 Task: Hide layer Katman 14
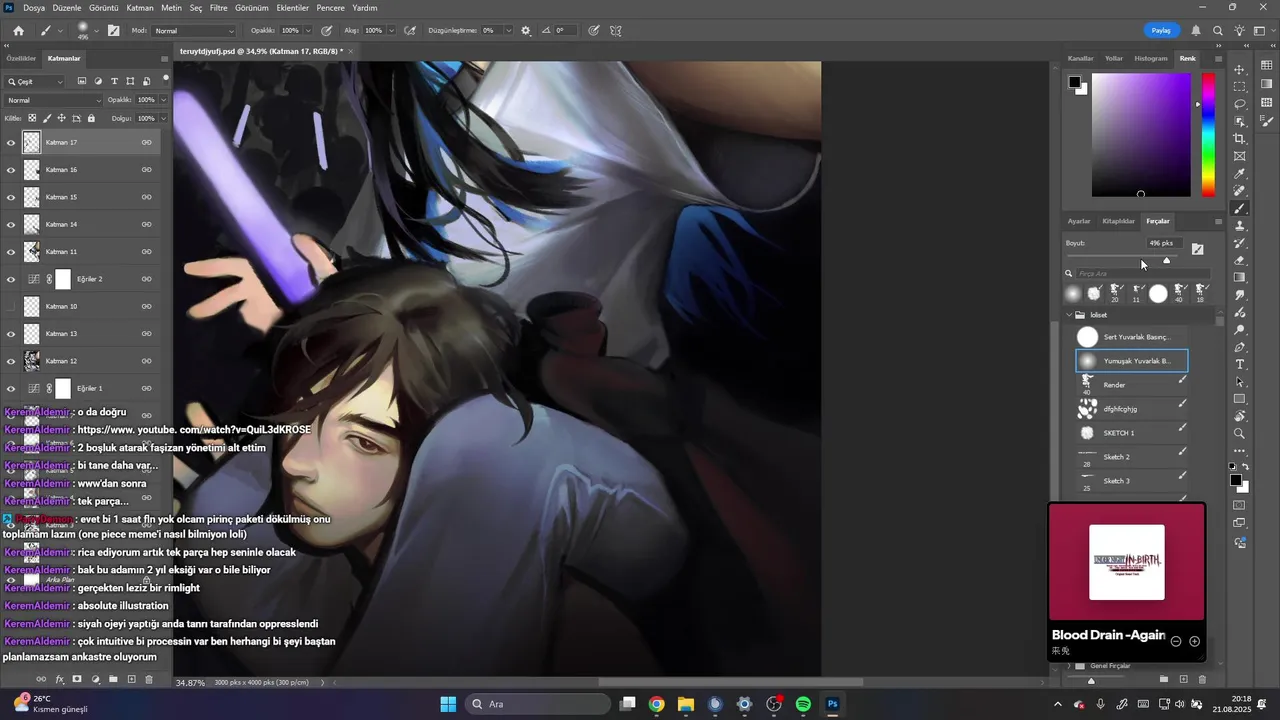tap(11, 224)
